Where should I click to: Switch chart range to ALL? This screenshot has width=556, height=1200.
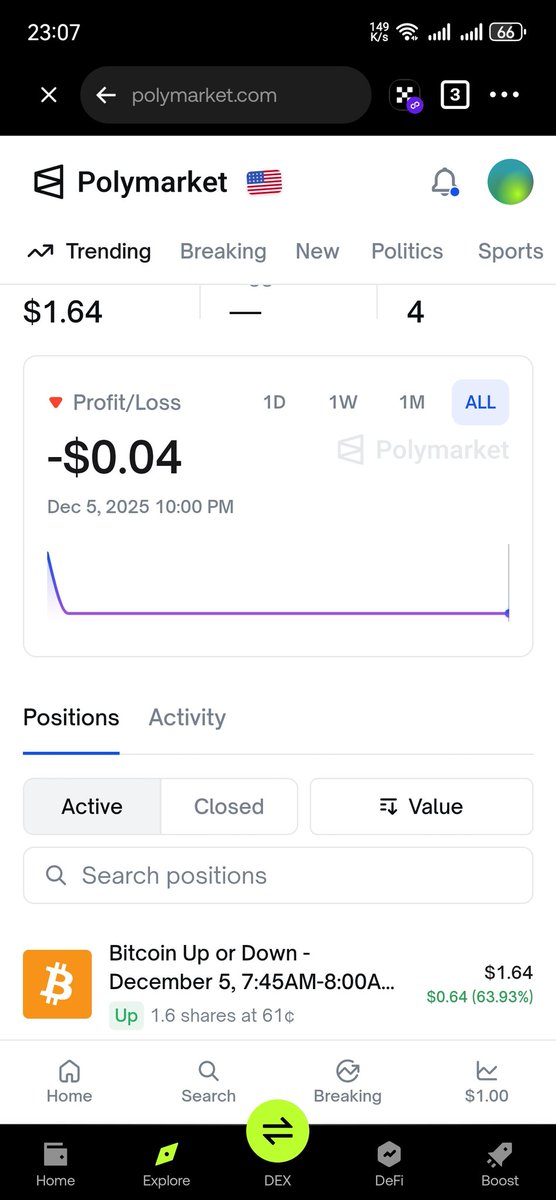tap(480, 402)
